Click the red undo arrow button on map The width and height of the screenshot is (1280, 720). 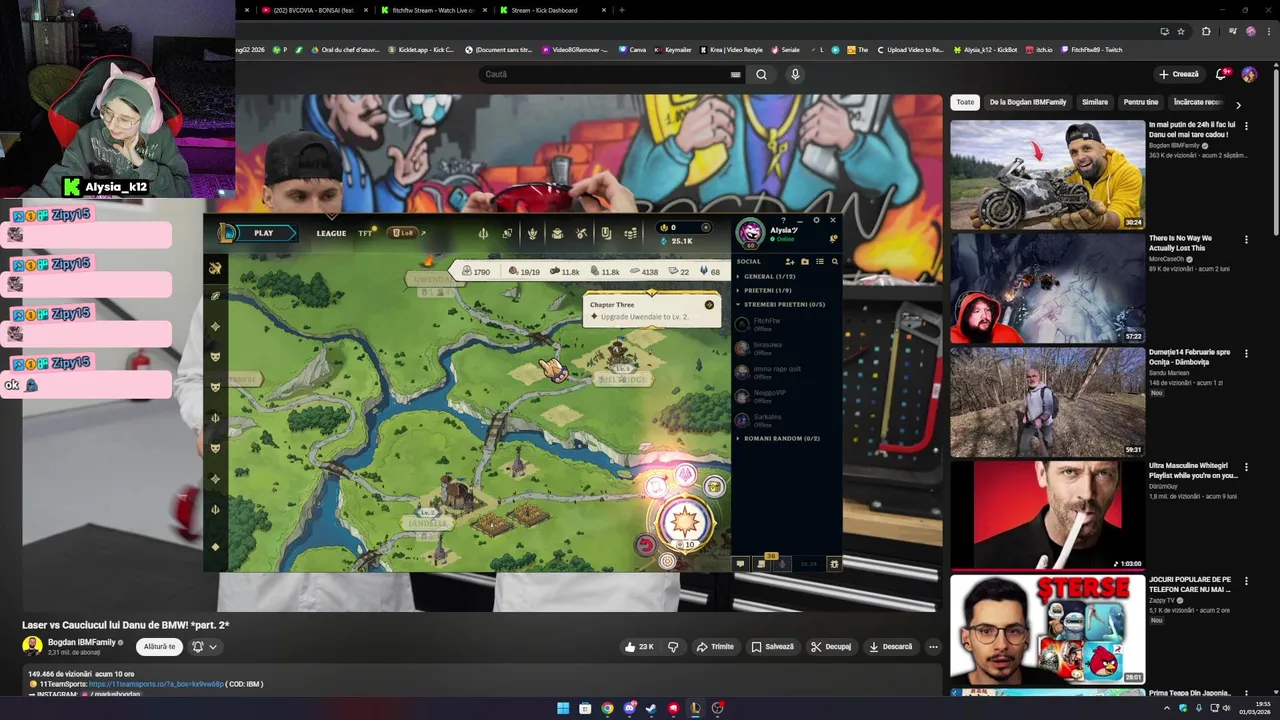(x=646, y=545)
